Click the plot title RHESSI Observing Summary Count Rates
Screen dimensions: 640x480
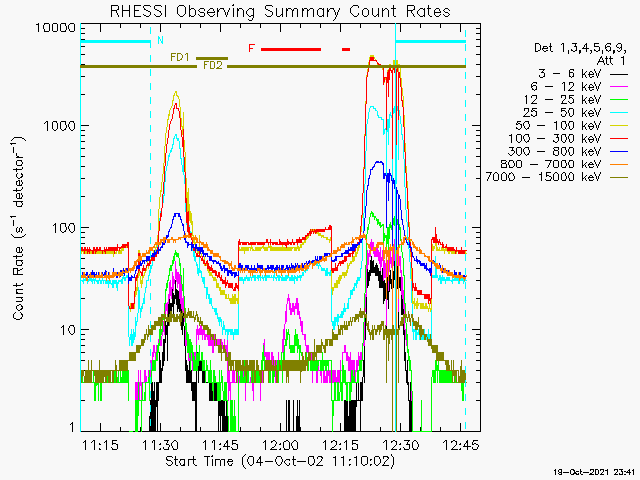coord(280,11)
